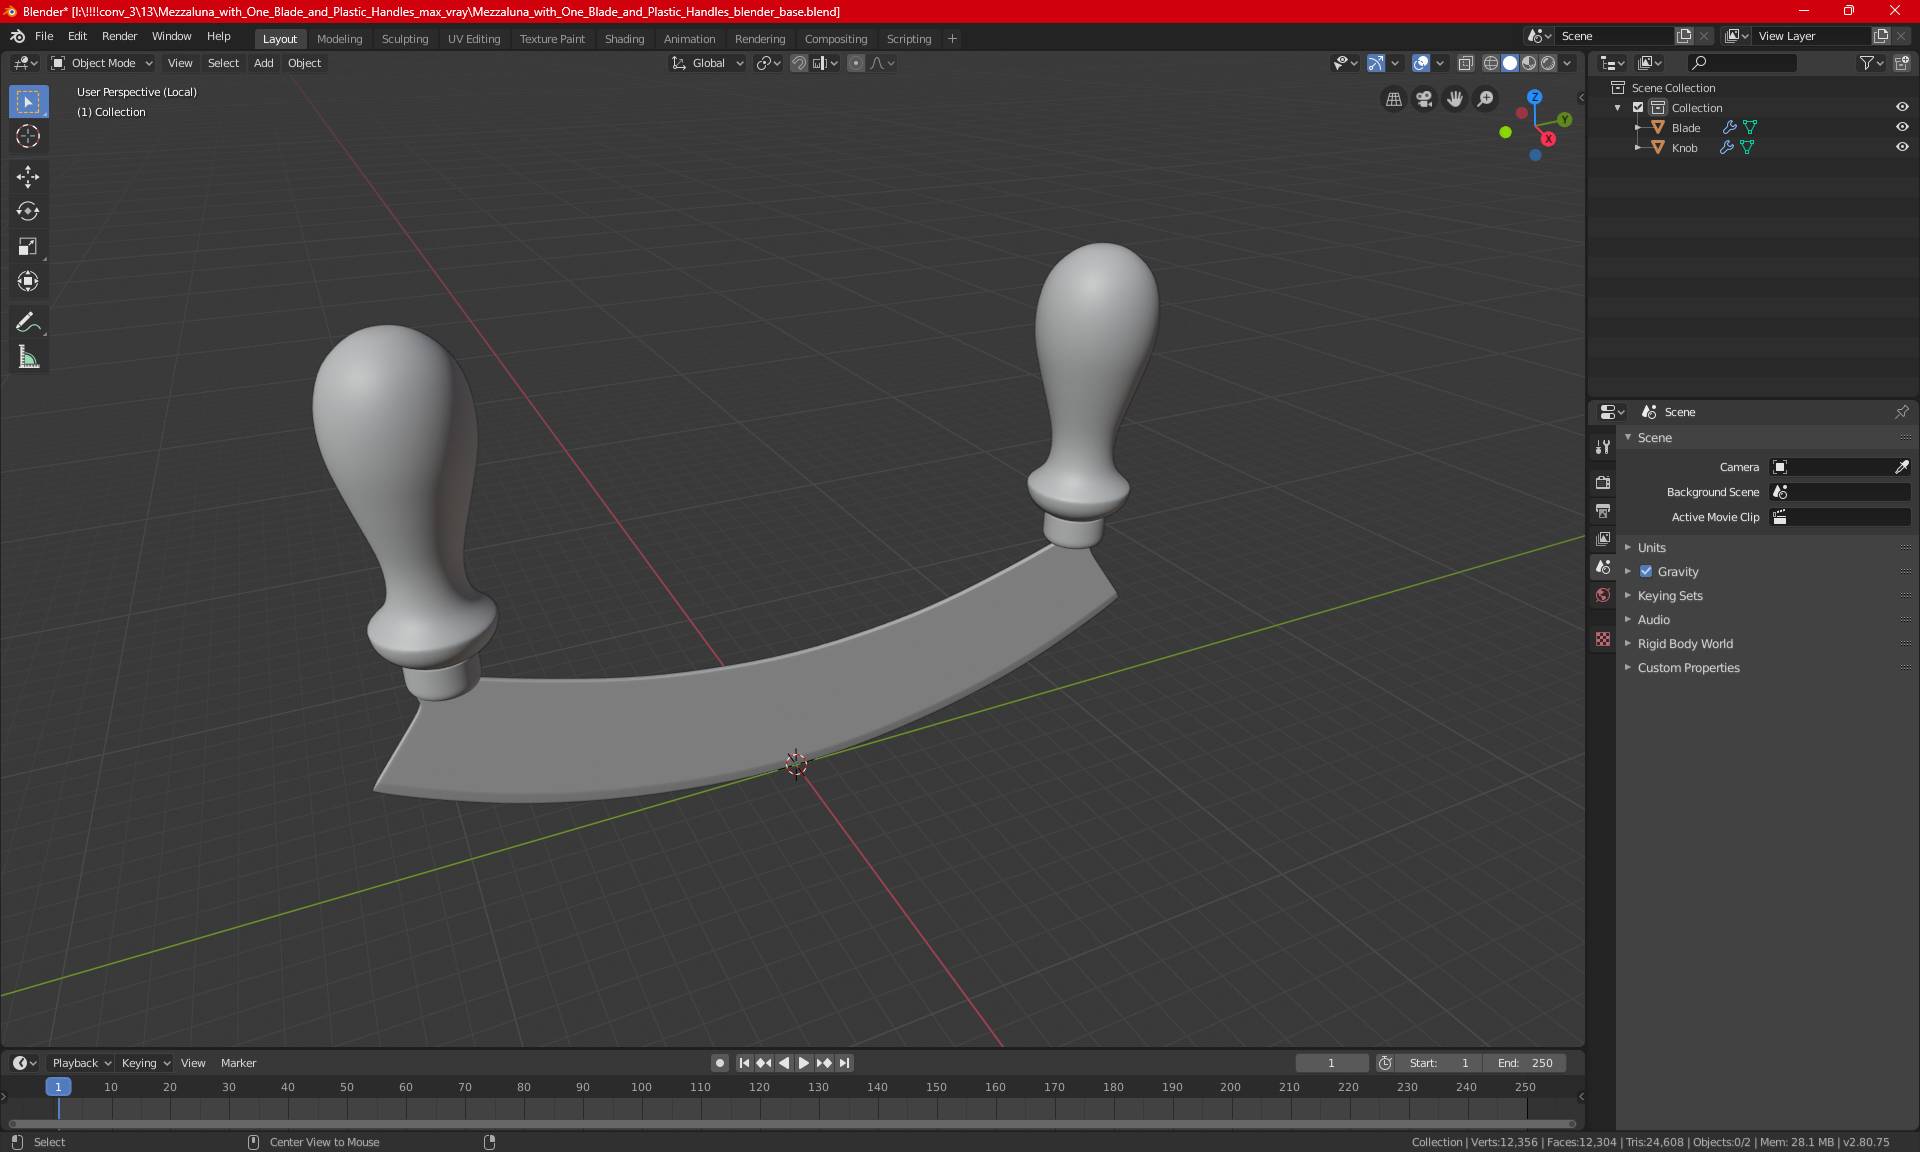Activate the Rotate tool
1920x1152 pixels.
pyautogui.click(x=28, y=211)
